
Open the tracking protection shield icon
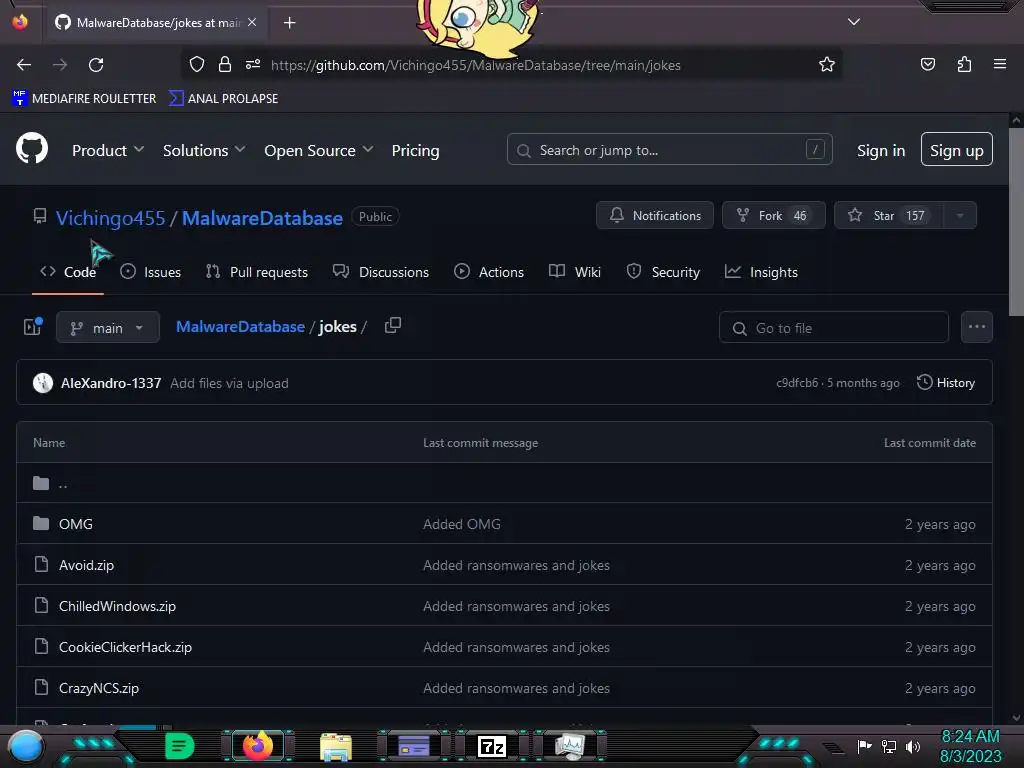point(197,64)
